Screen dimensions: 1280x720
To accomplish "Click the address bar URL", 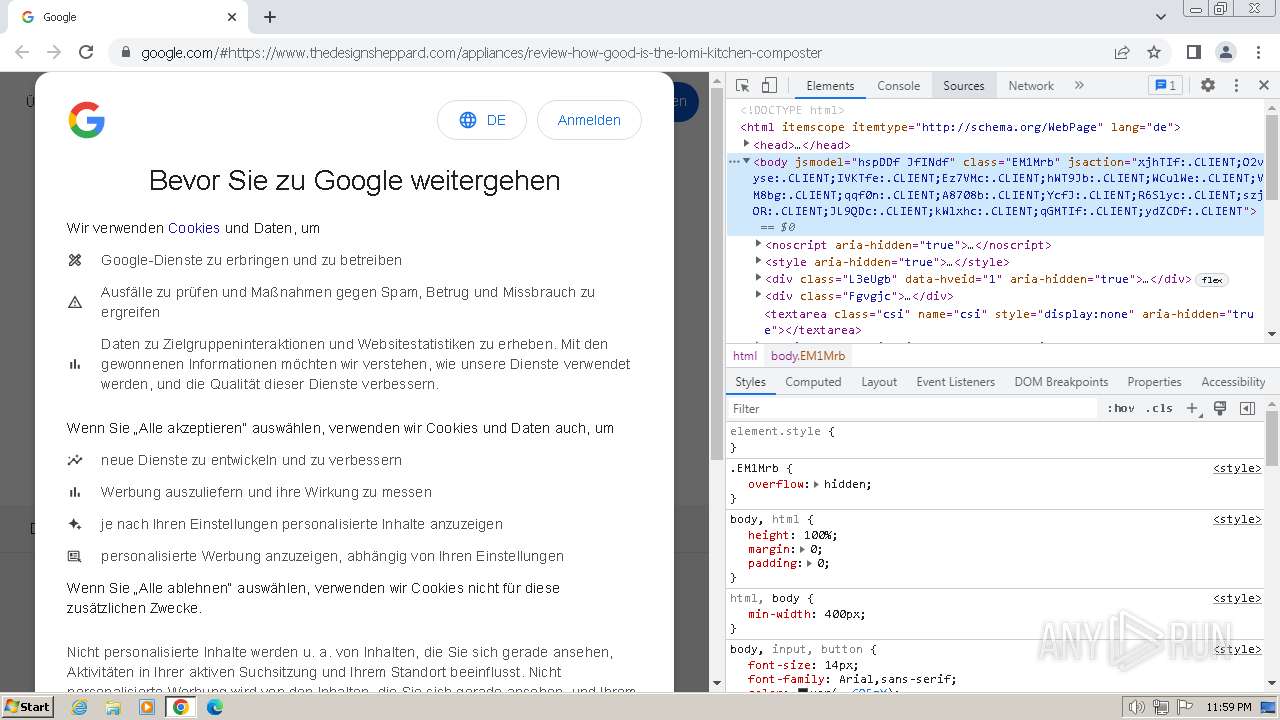I will click(481, 53).
